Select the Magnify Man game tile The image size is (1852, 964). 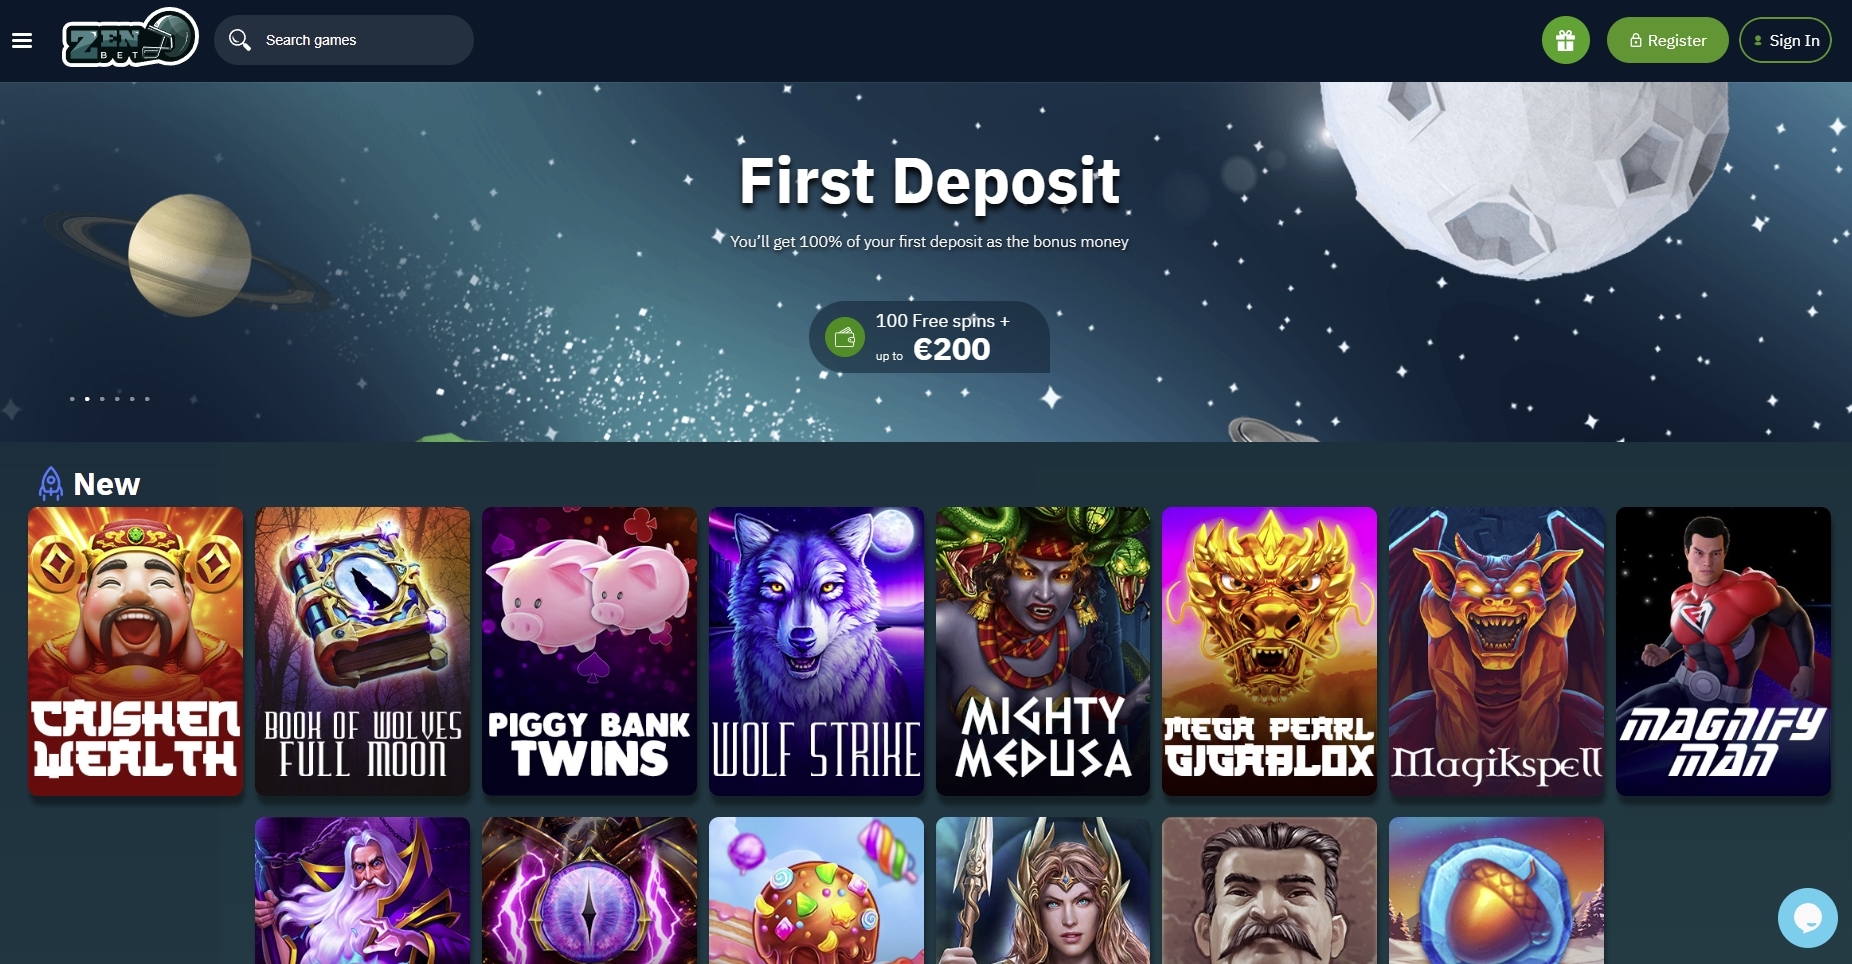(x=1723, y=651)
